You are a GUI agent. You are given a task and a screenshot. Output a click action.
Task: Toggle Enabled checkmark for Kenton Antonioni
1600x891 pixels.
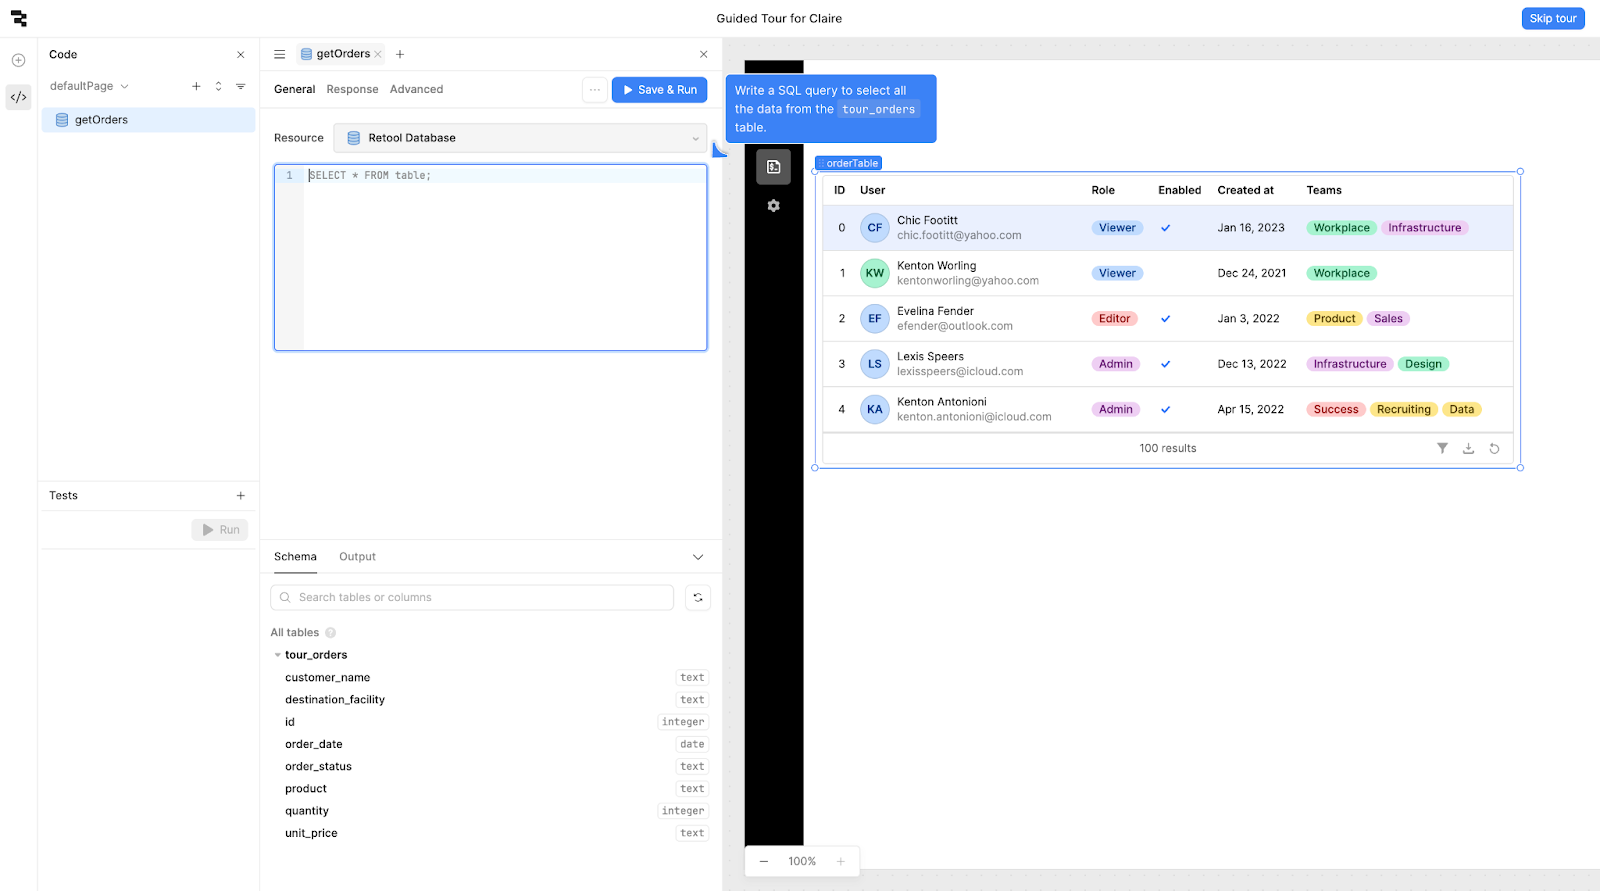tap(1165, 409)
